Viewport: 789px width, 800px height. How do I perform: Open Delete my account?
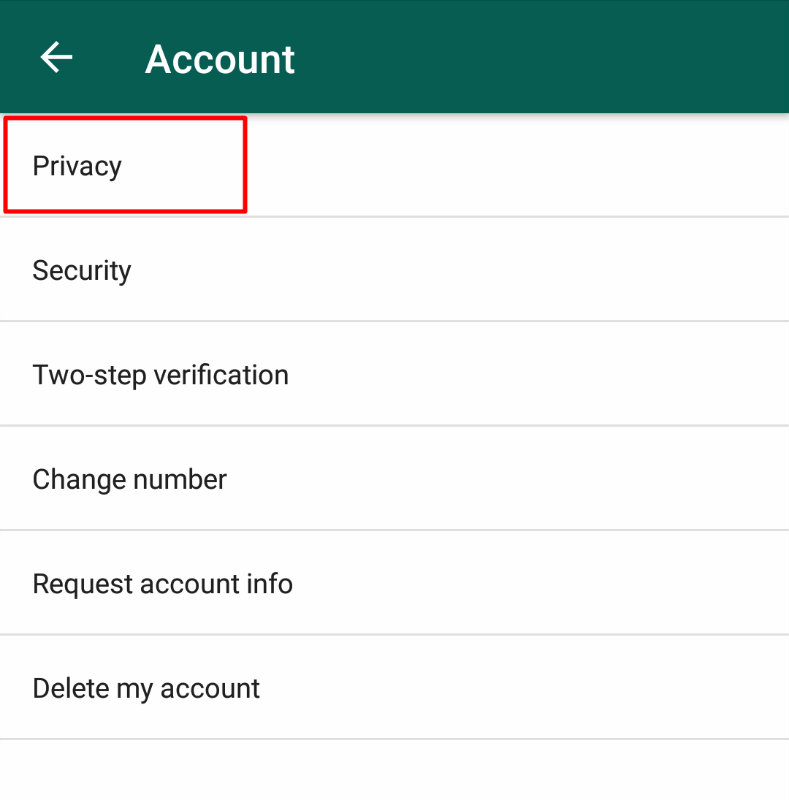[394, 687]
